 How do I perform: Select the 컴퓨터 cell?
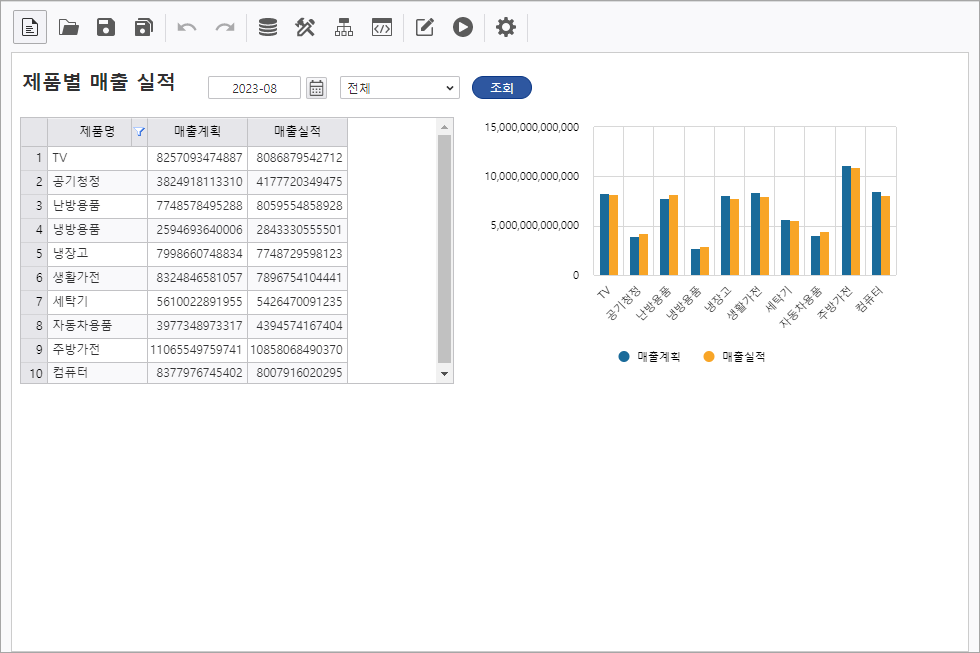tap(98, 373)
